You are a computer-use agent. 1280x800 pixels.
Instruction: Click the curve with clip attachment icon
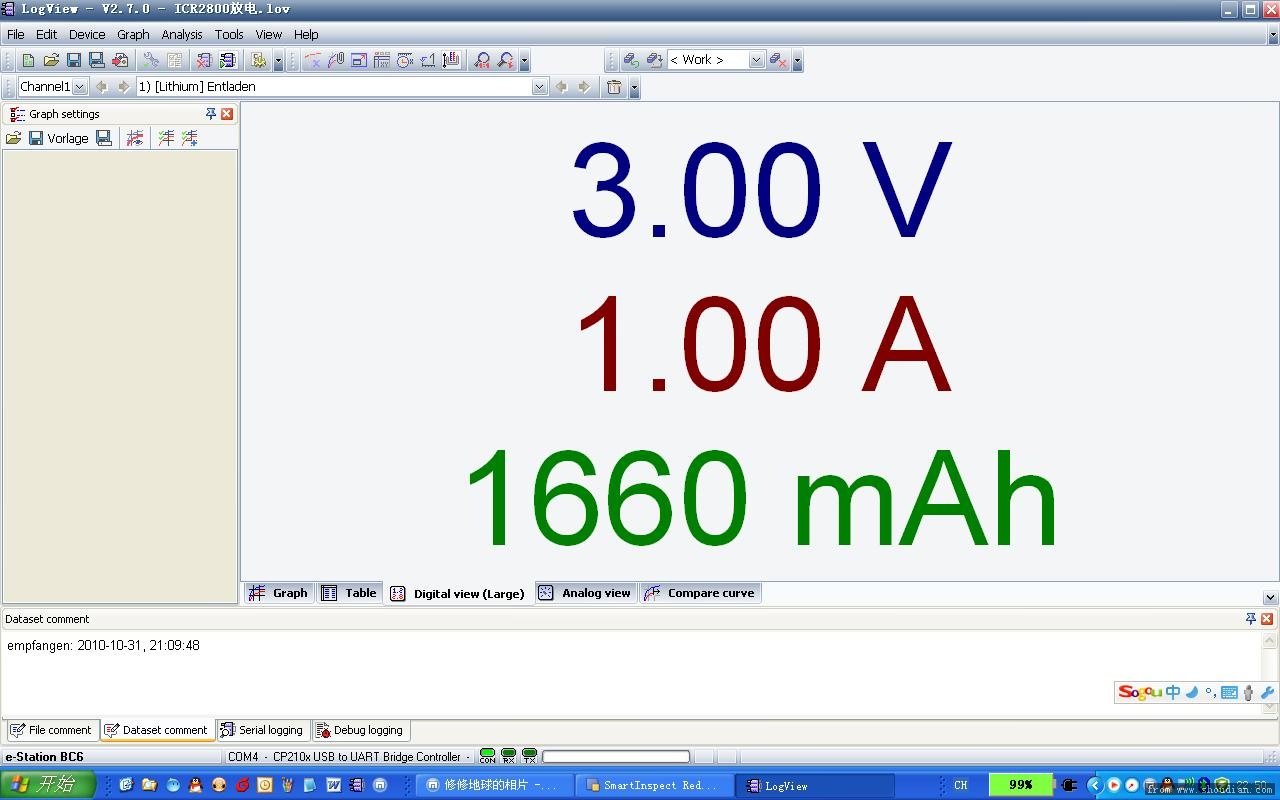tap(336, 60)
